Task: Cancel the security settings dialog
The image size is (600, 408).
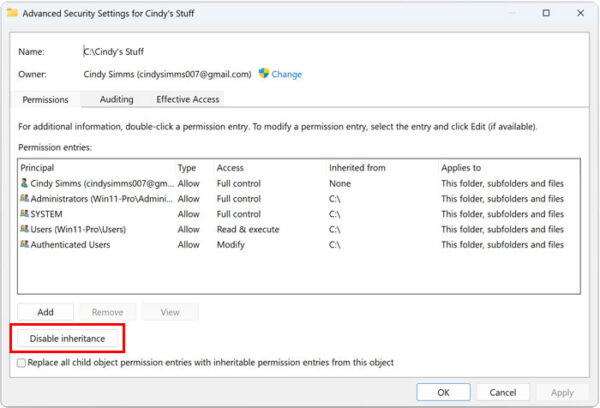Action: (503, 392)
